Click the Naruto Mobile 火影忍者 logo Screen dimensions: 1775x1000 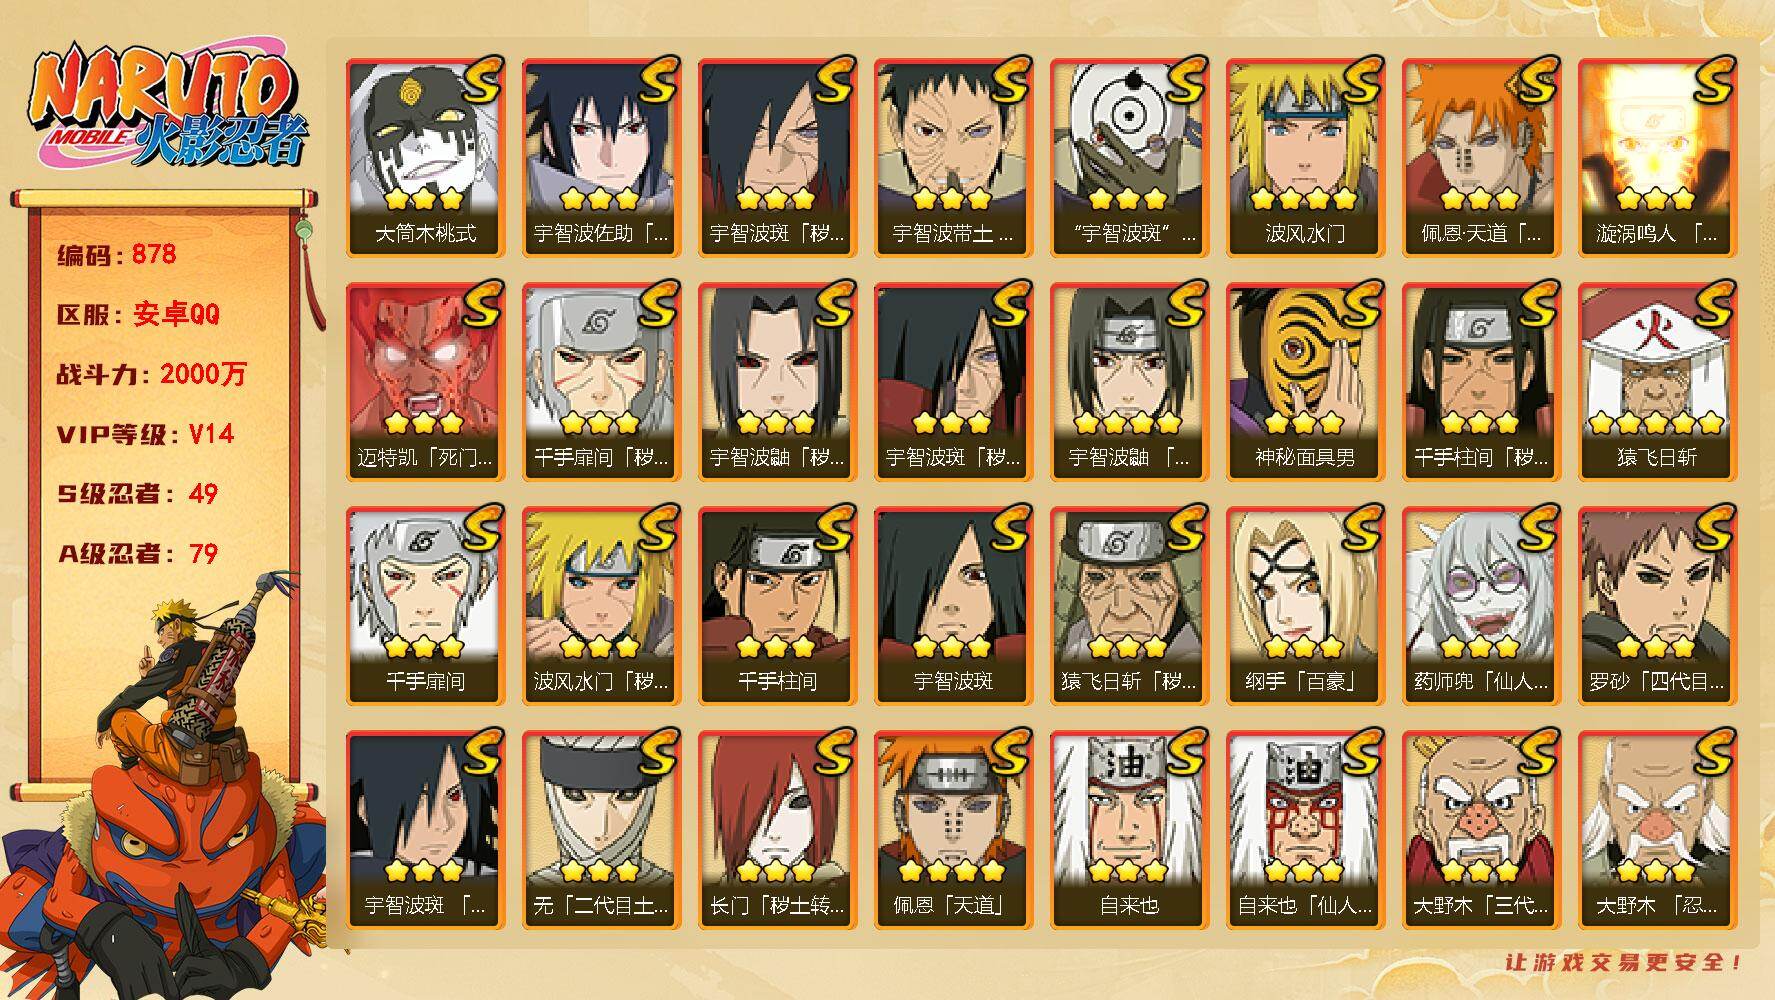167,110
